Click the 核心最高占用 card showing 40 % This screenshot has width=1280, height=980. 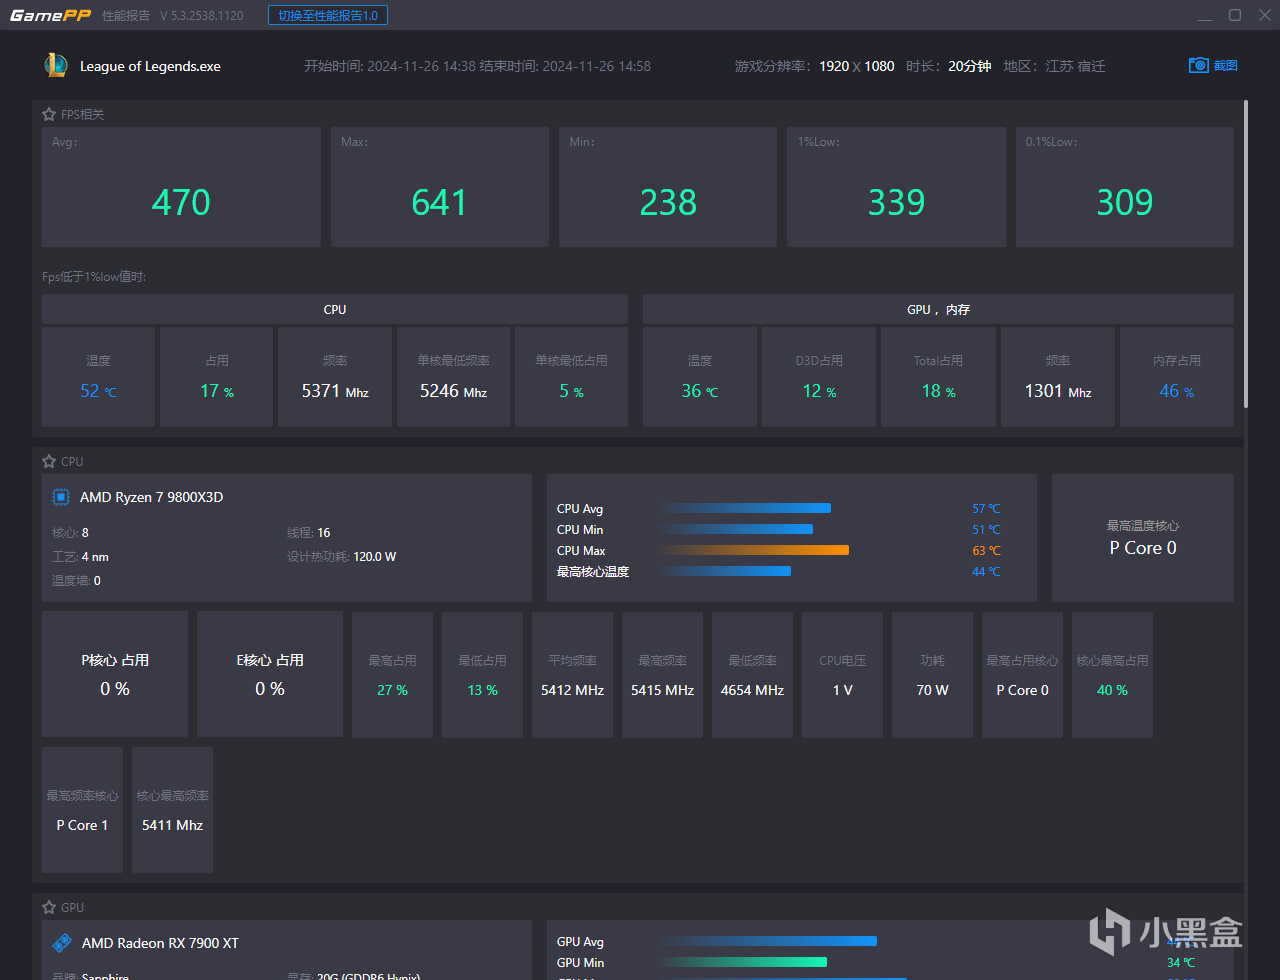(x=1112, y=675)
